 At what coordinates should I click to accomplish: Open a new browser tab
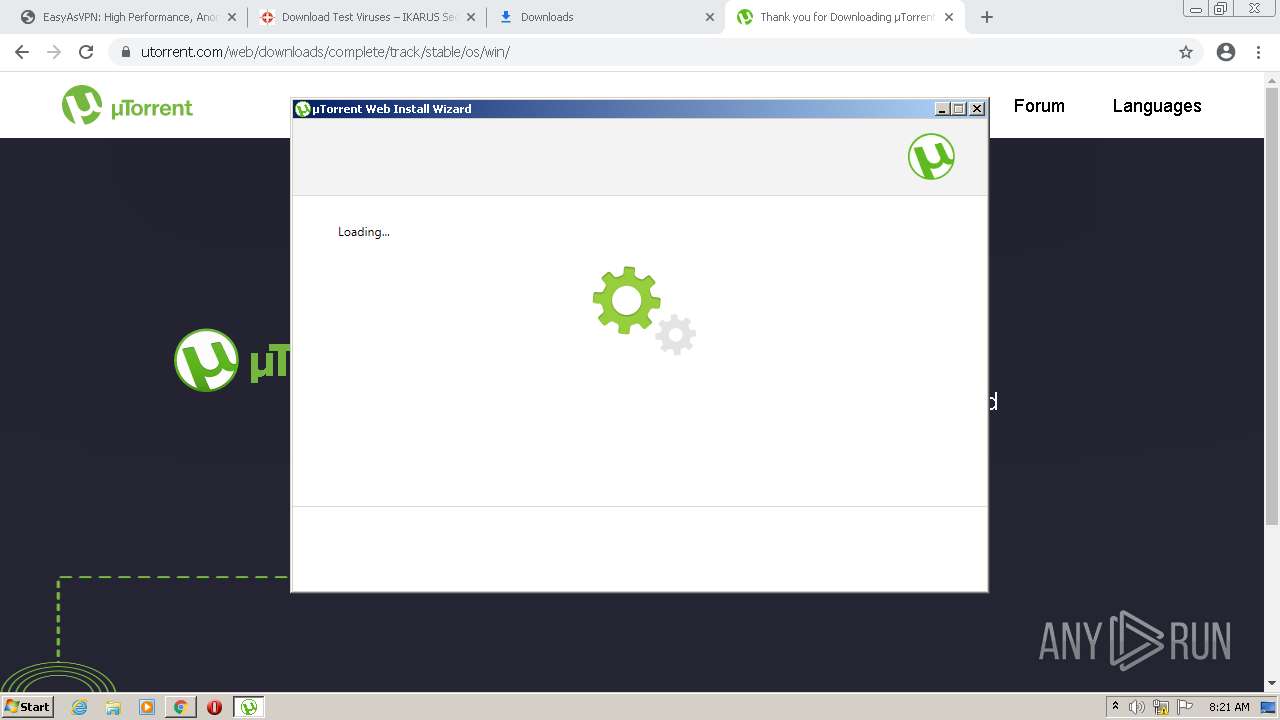(x=987, y=17)
